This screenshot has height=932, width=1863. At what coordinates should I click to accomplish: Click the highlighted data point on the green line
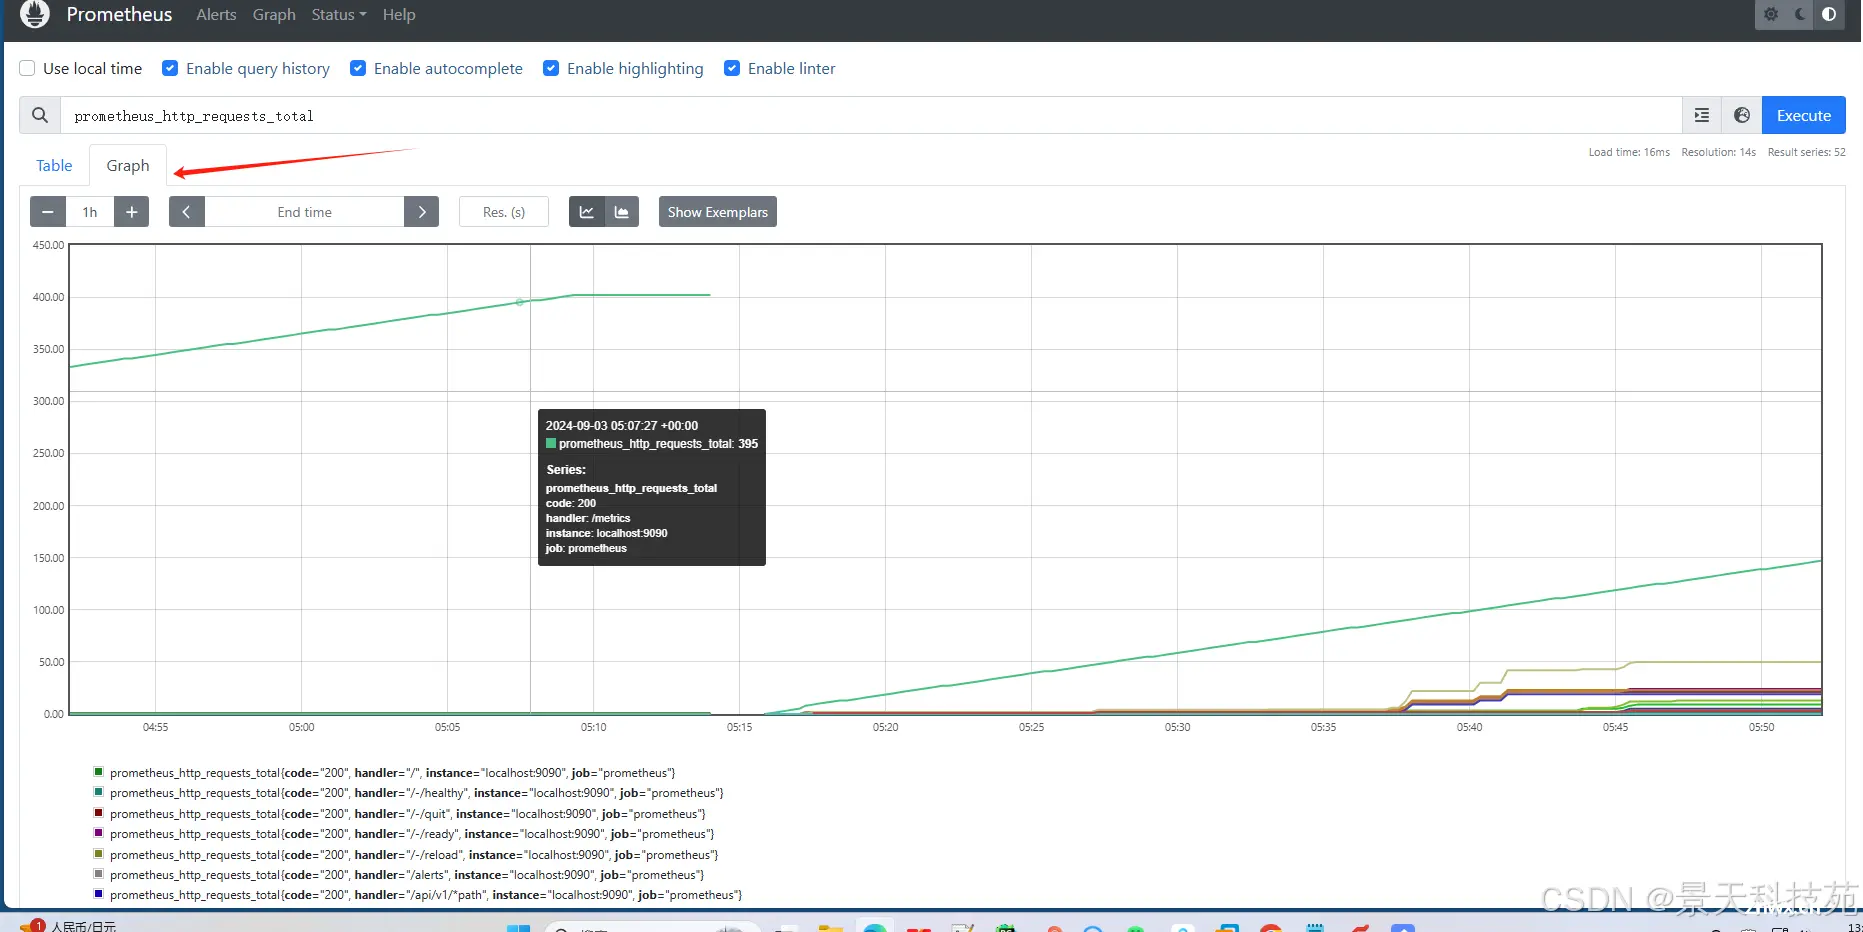520,302
